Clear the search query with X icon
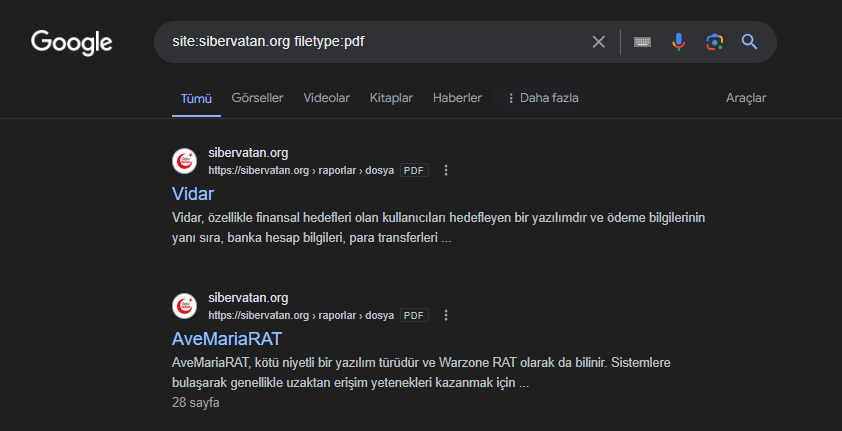Image resolution: width=842 pixels, height=431 pixels. (x=599, y=42)
